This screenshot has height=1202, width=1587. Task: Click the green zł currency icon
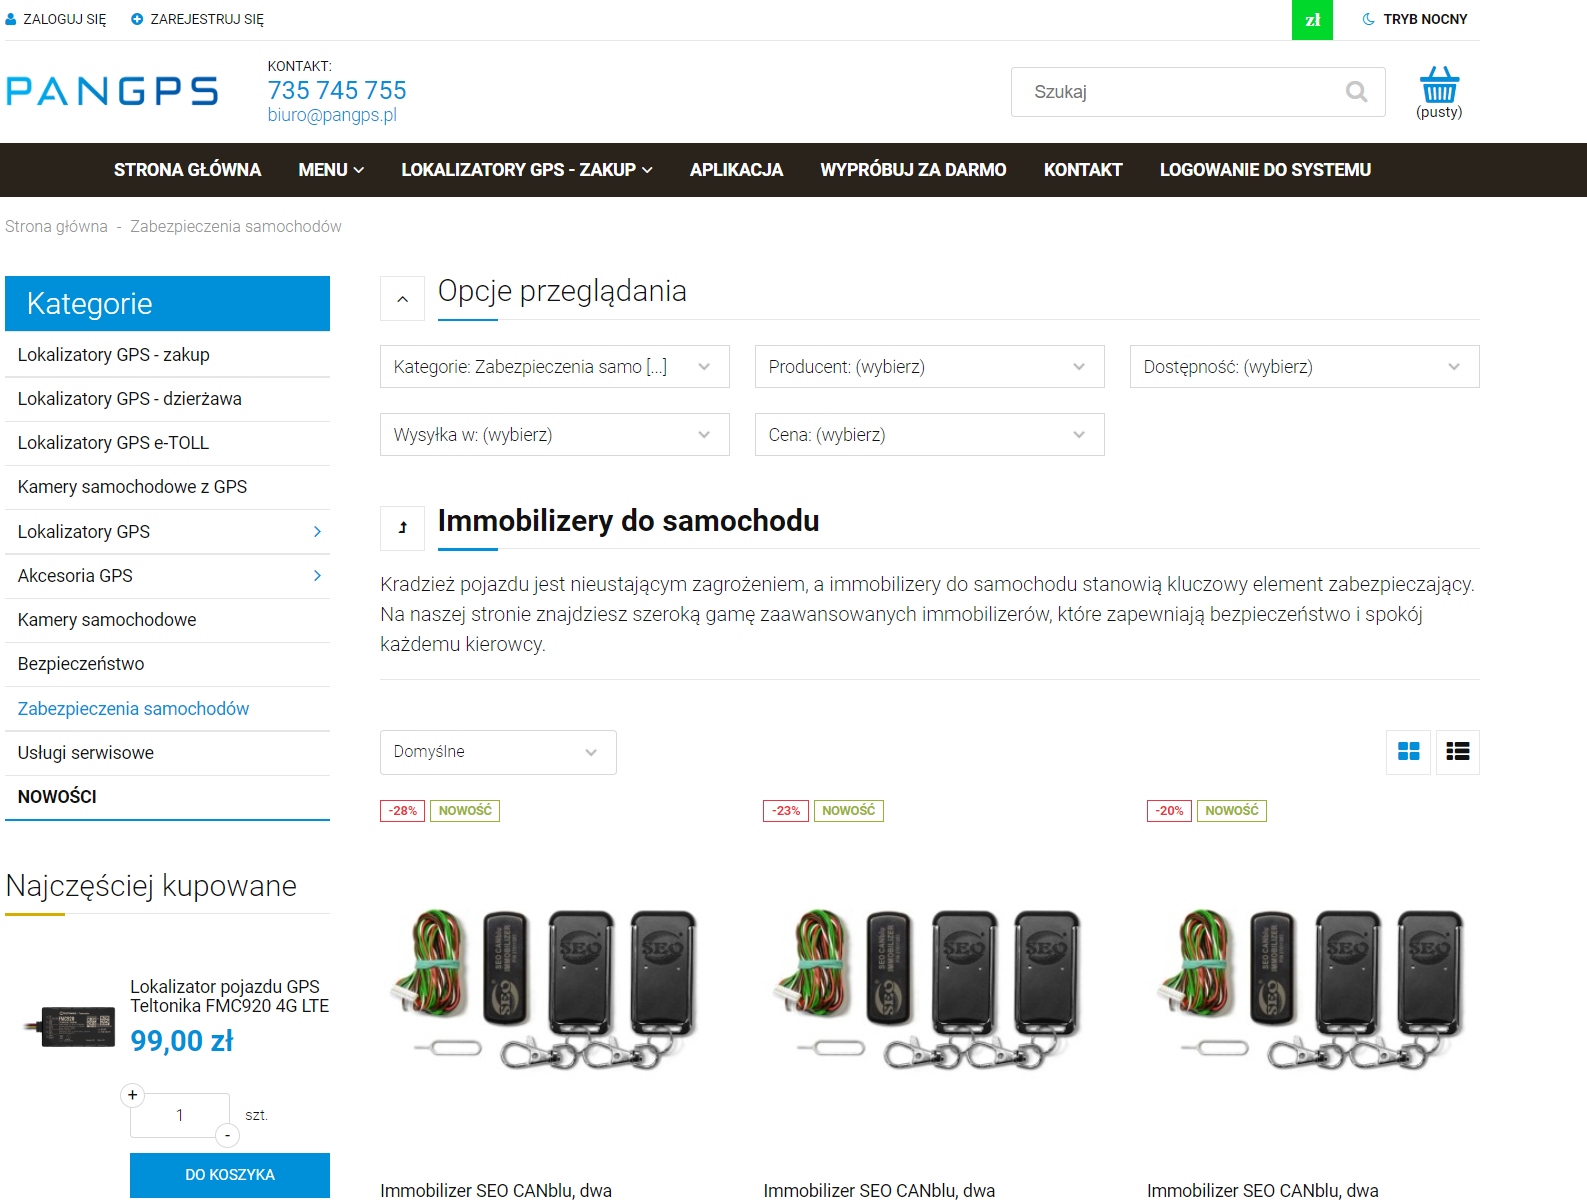[x=1312, y=20]
